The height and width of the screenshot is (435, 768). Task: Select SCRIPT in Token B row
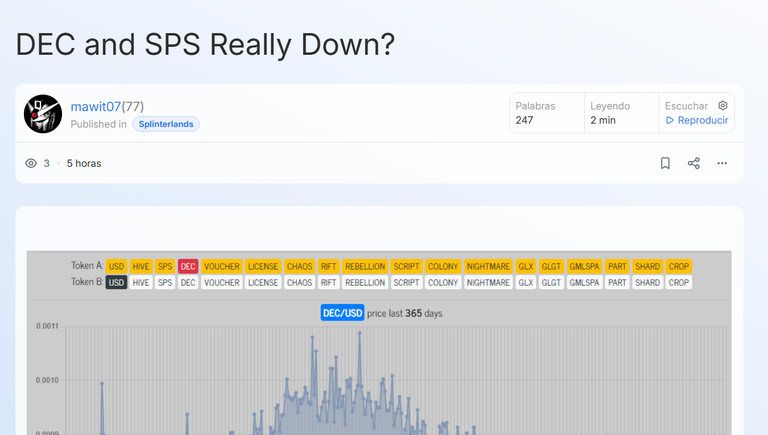[x=407, y=283]
